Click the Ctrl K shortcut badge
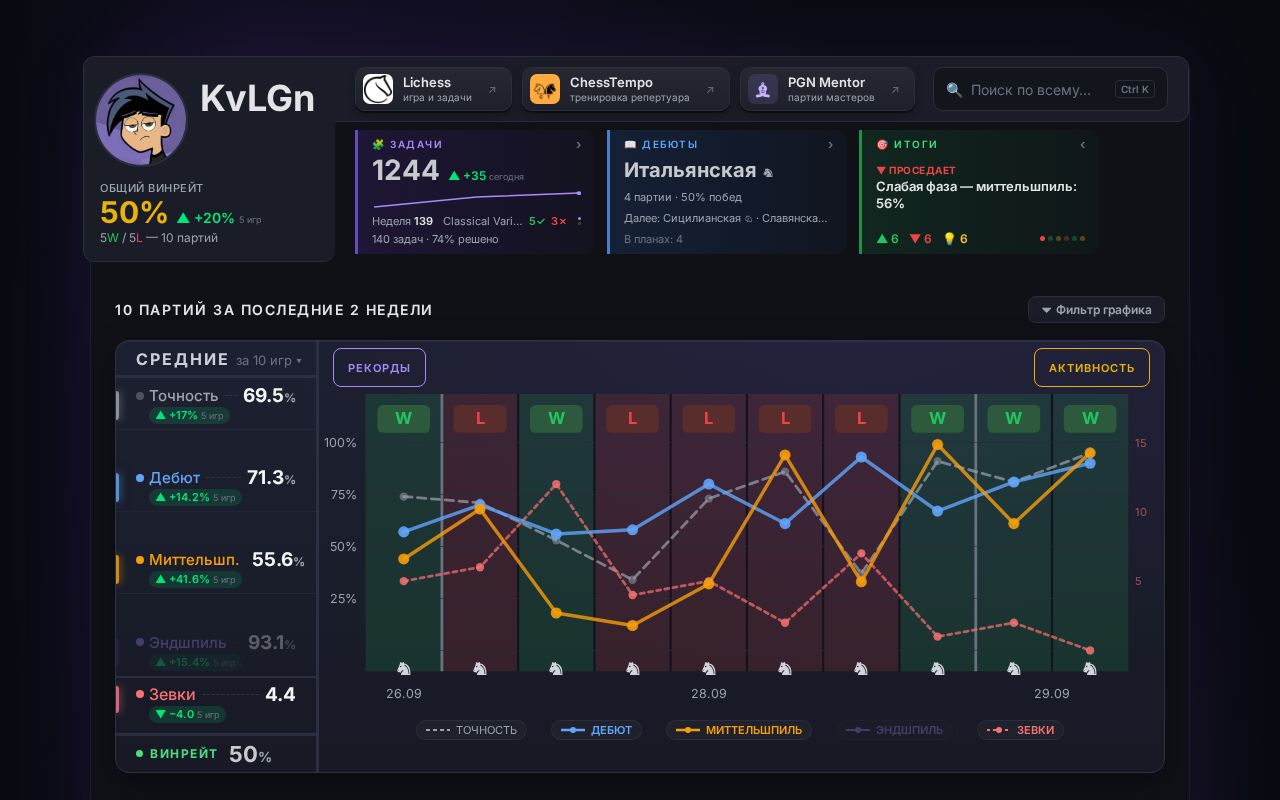The width and height of the screenshot is (1280, 800). [1135, 90]
